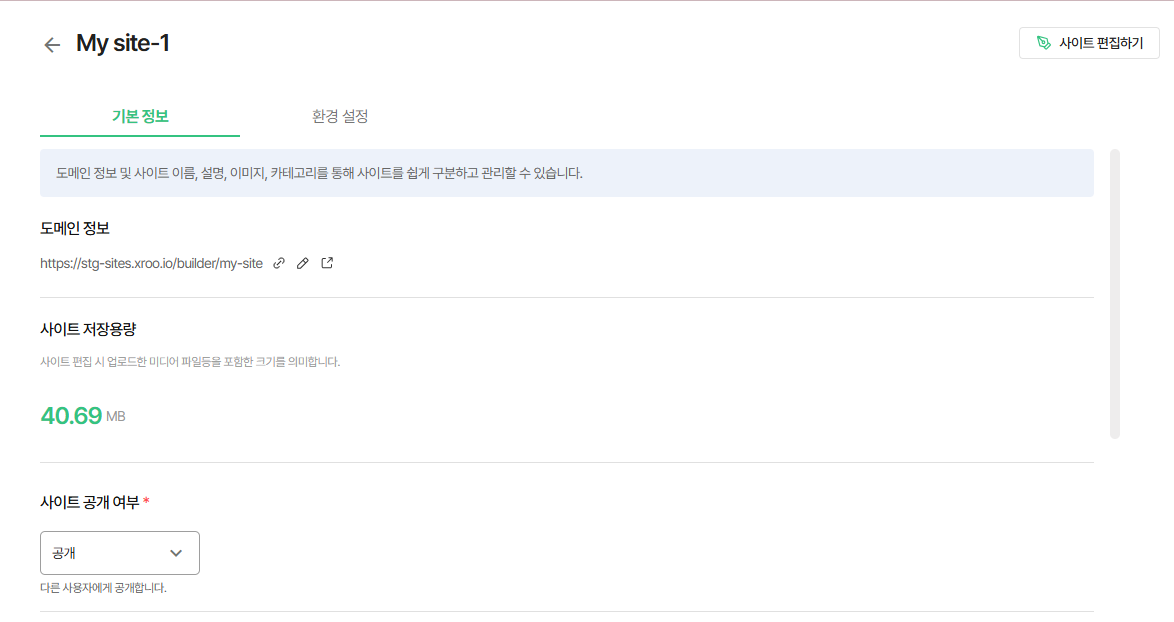Image resolution: width=1174 pixels, height=622 pixels.
Task: Open the 공개 visibility dropdown
Action: coord(120,553)
